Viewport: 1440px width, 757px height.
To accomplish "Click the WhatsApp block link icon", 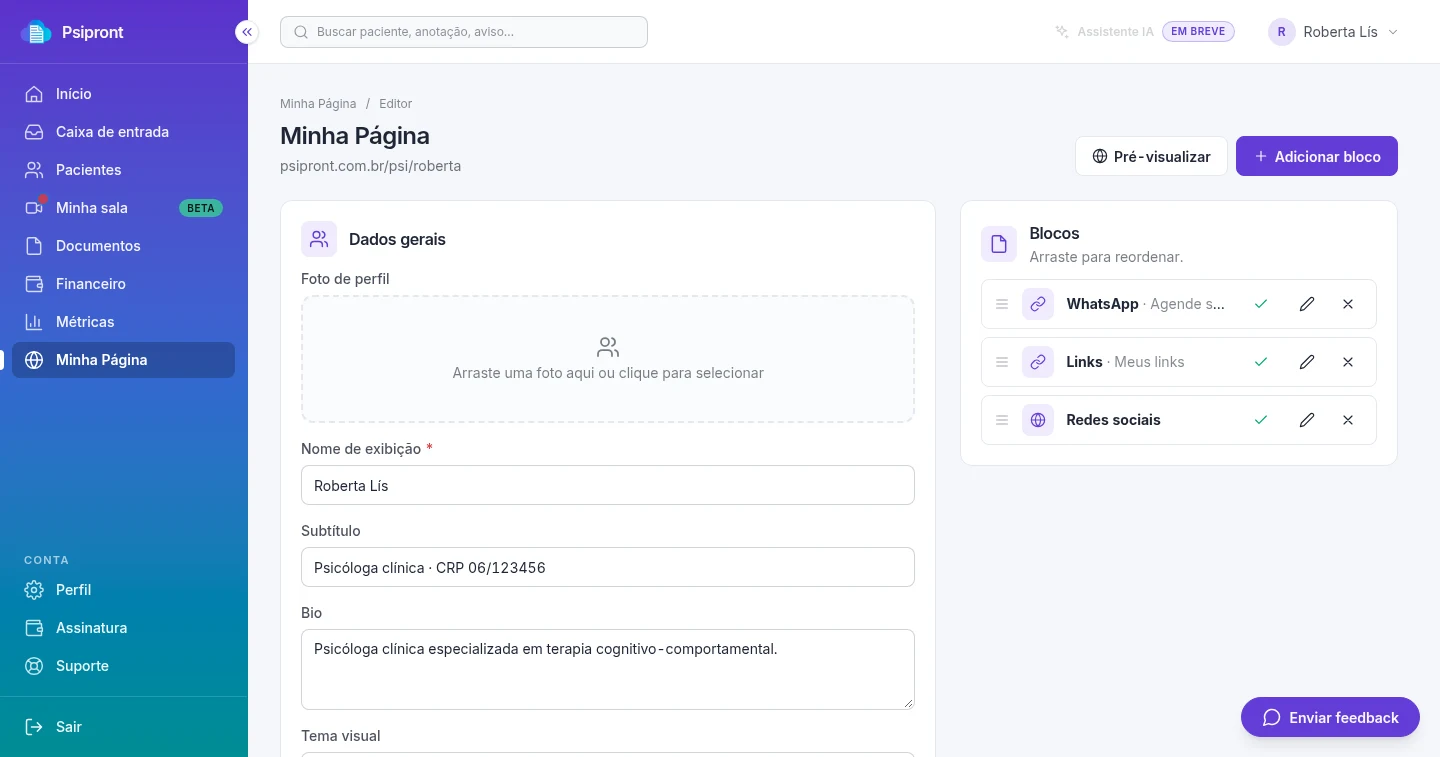I will click(1038, 304).
